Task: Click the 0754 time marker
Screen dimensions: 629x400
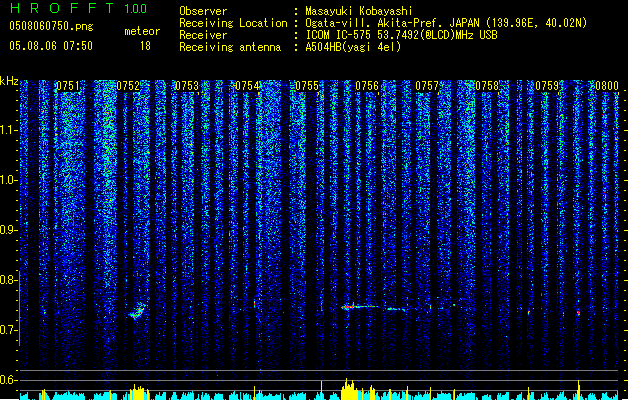Action: (x=247, y=86)
